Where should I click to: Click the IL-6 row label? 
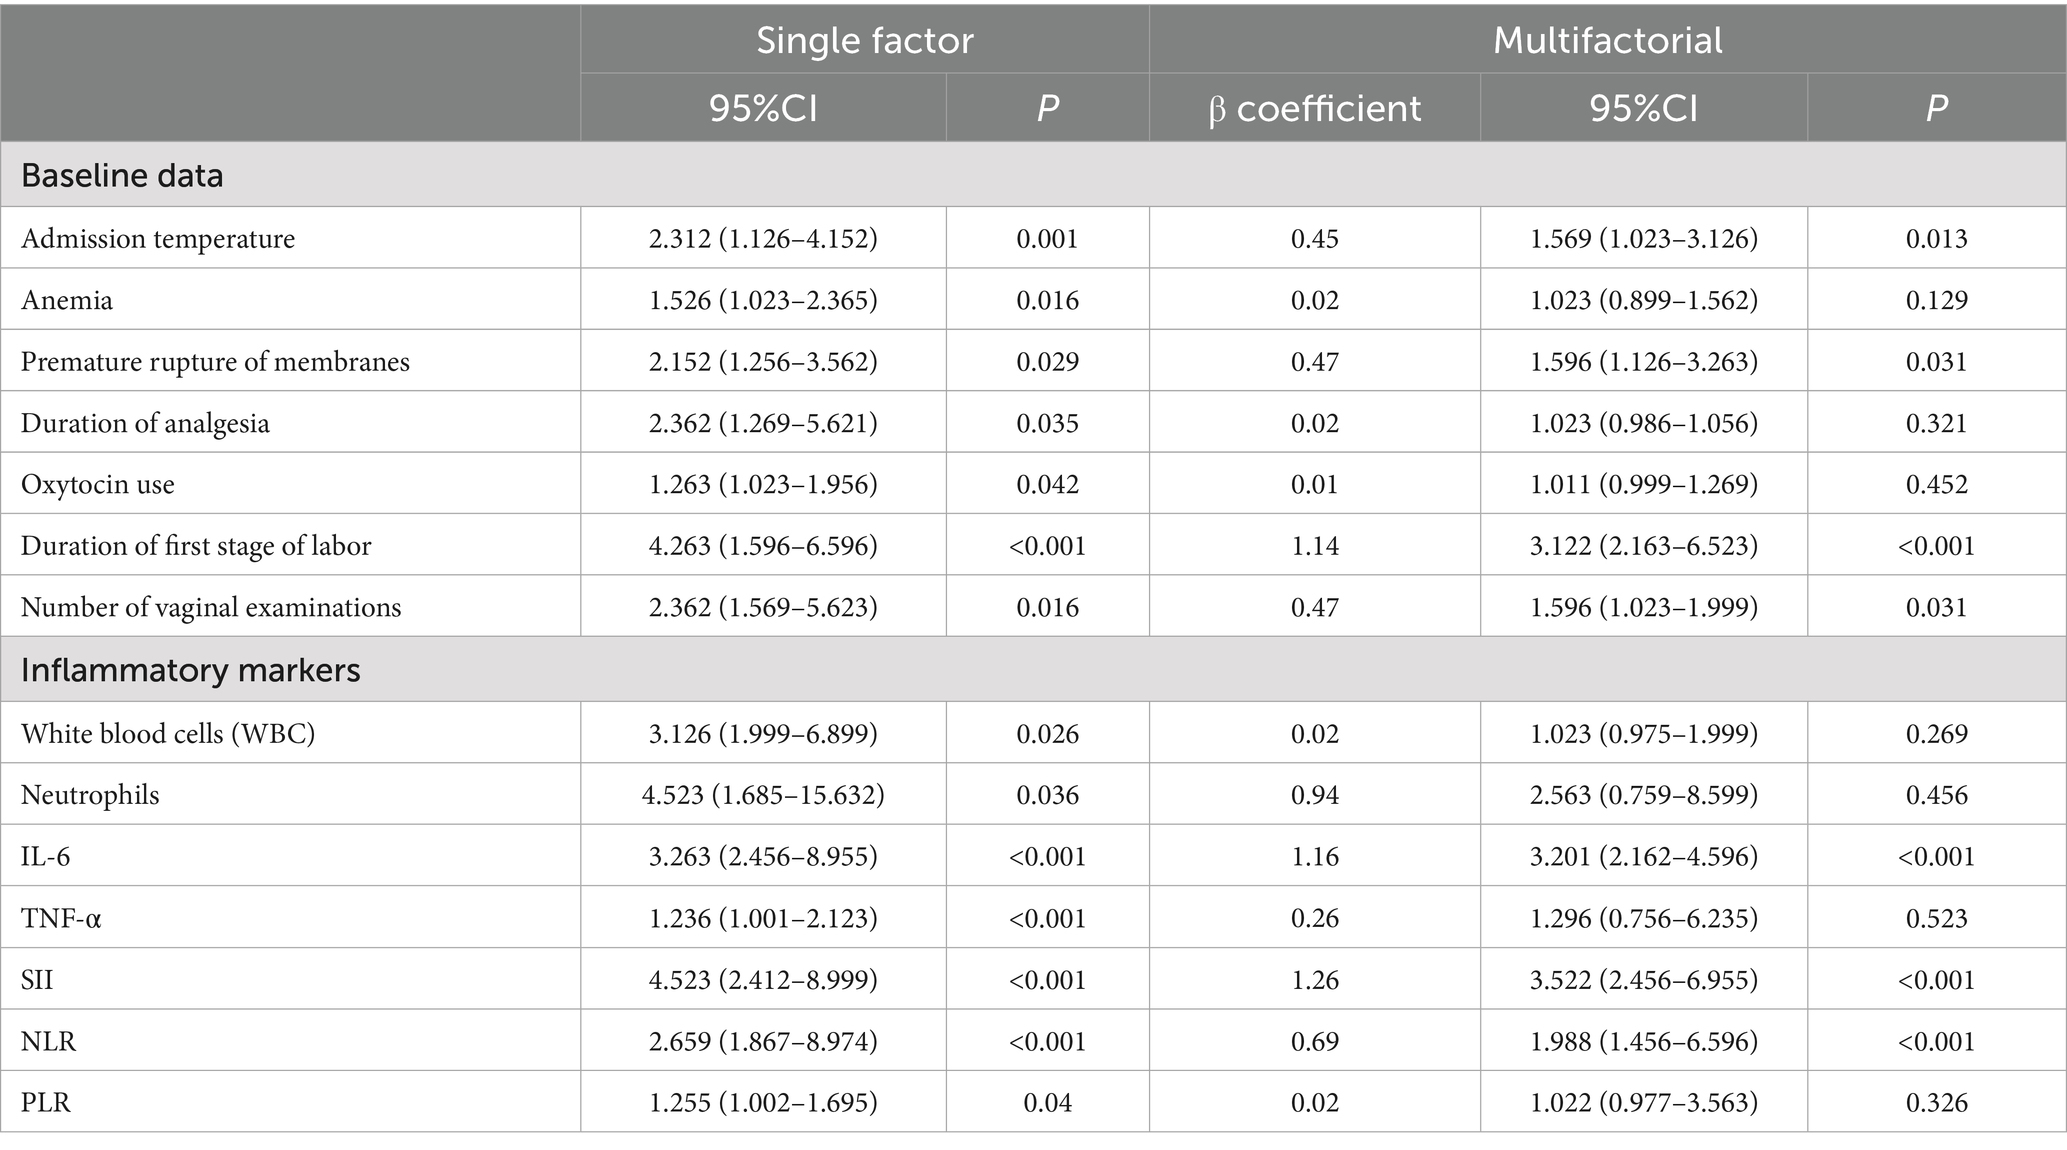pos(46,856)
